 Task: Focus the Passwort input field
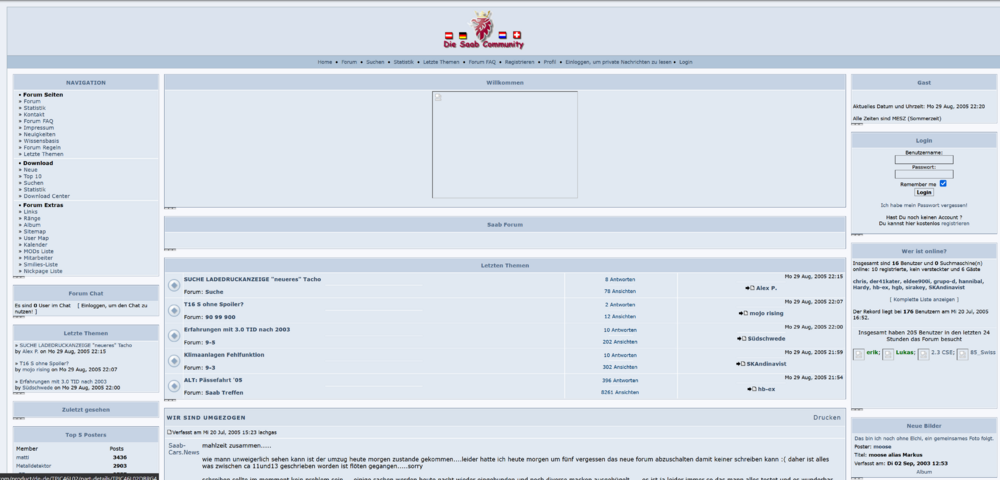pyautogui.click(x=924, y=174)
